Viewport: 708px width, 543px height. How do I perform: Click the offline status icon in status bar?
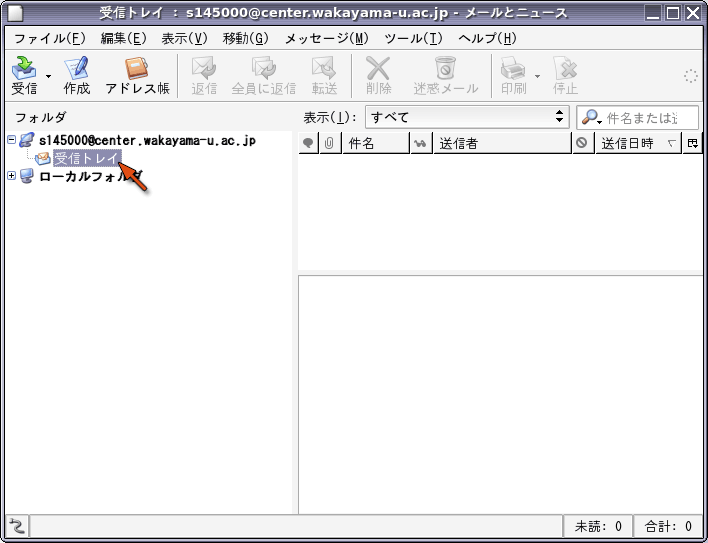click(17, 526)
